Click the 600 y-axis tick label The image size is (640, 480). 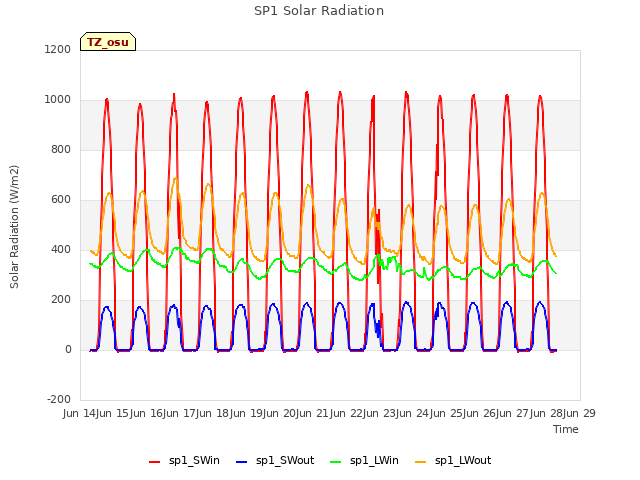61,200
